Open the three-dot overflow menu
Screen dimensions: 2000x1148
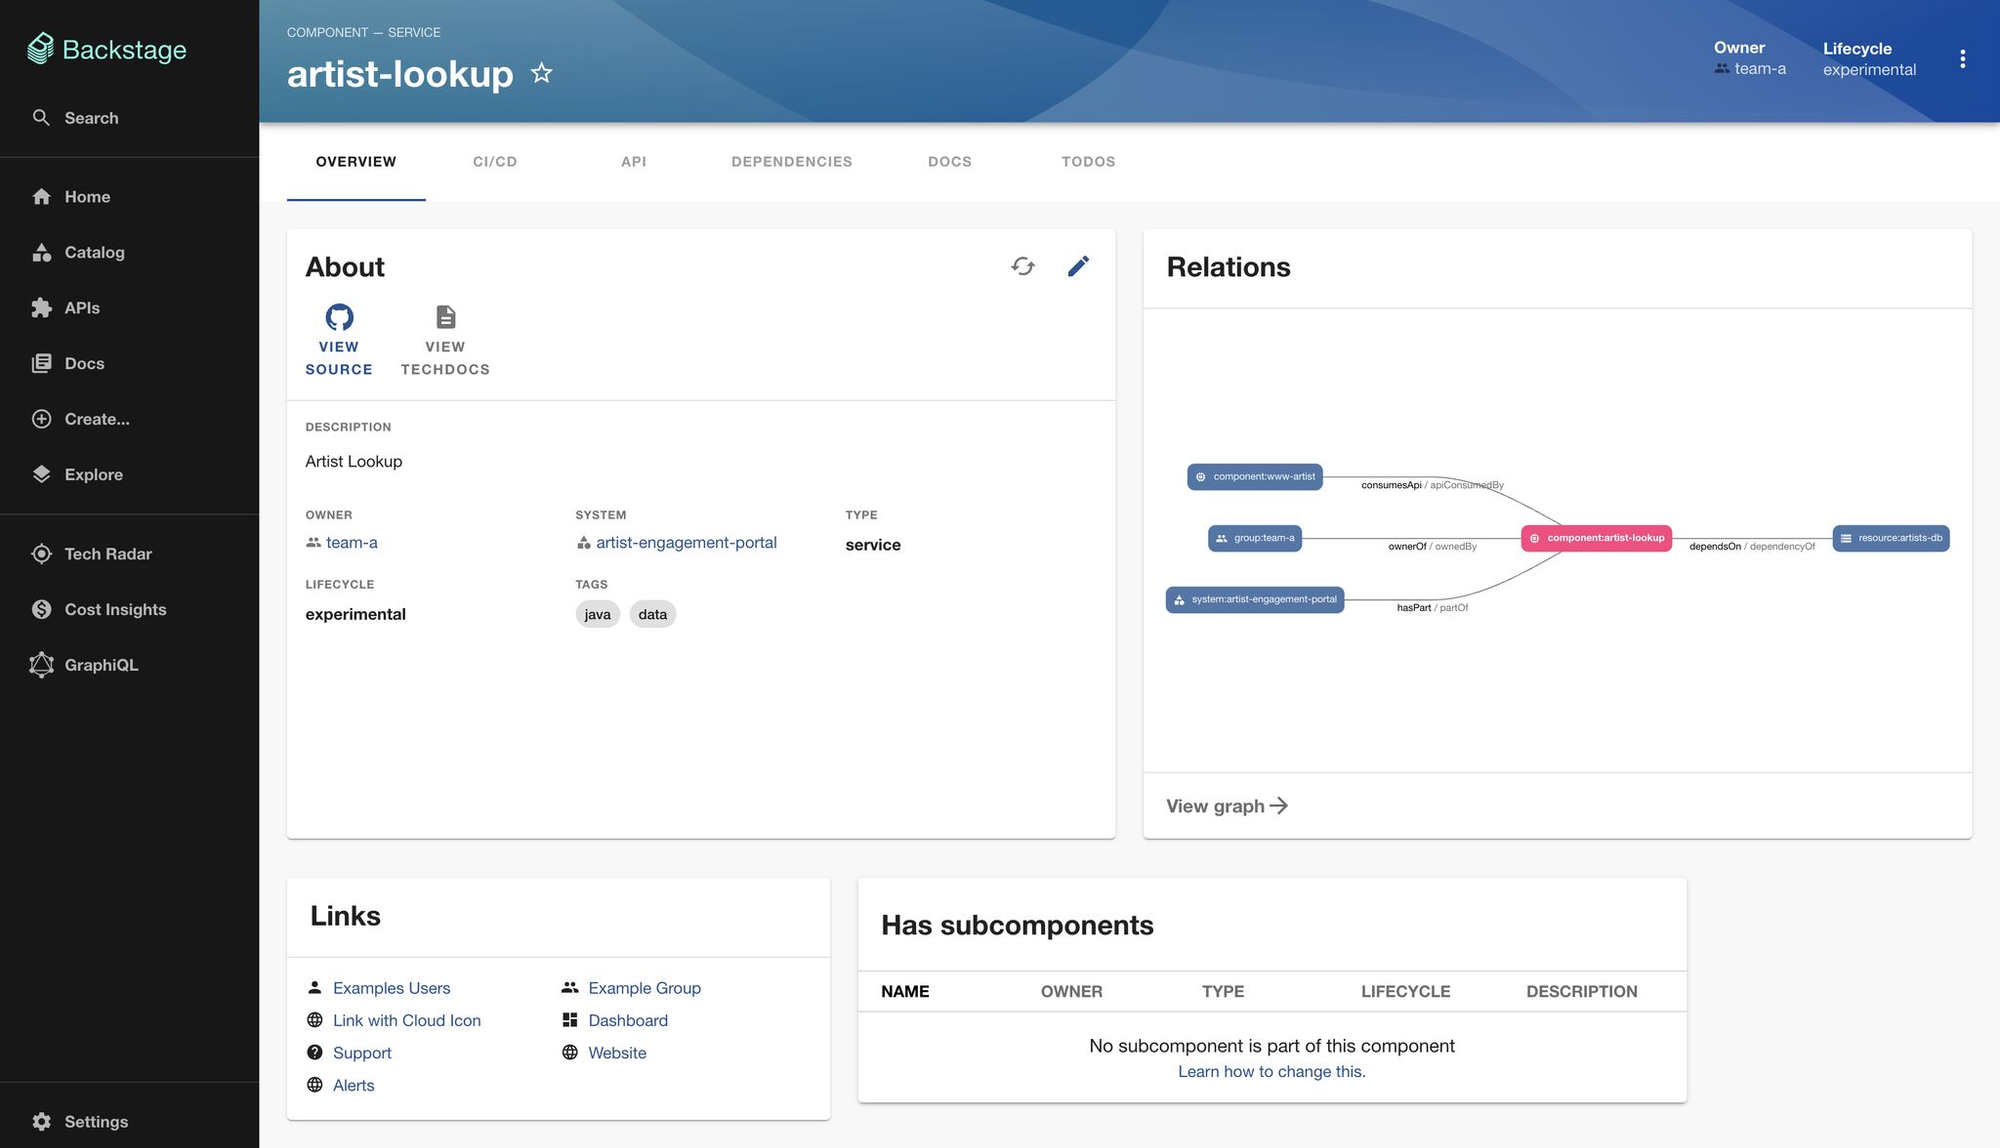click(x=1963, y=58)
